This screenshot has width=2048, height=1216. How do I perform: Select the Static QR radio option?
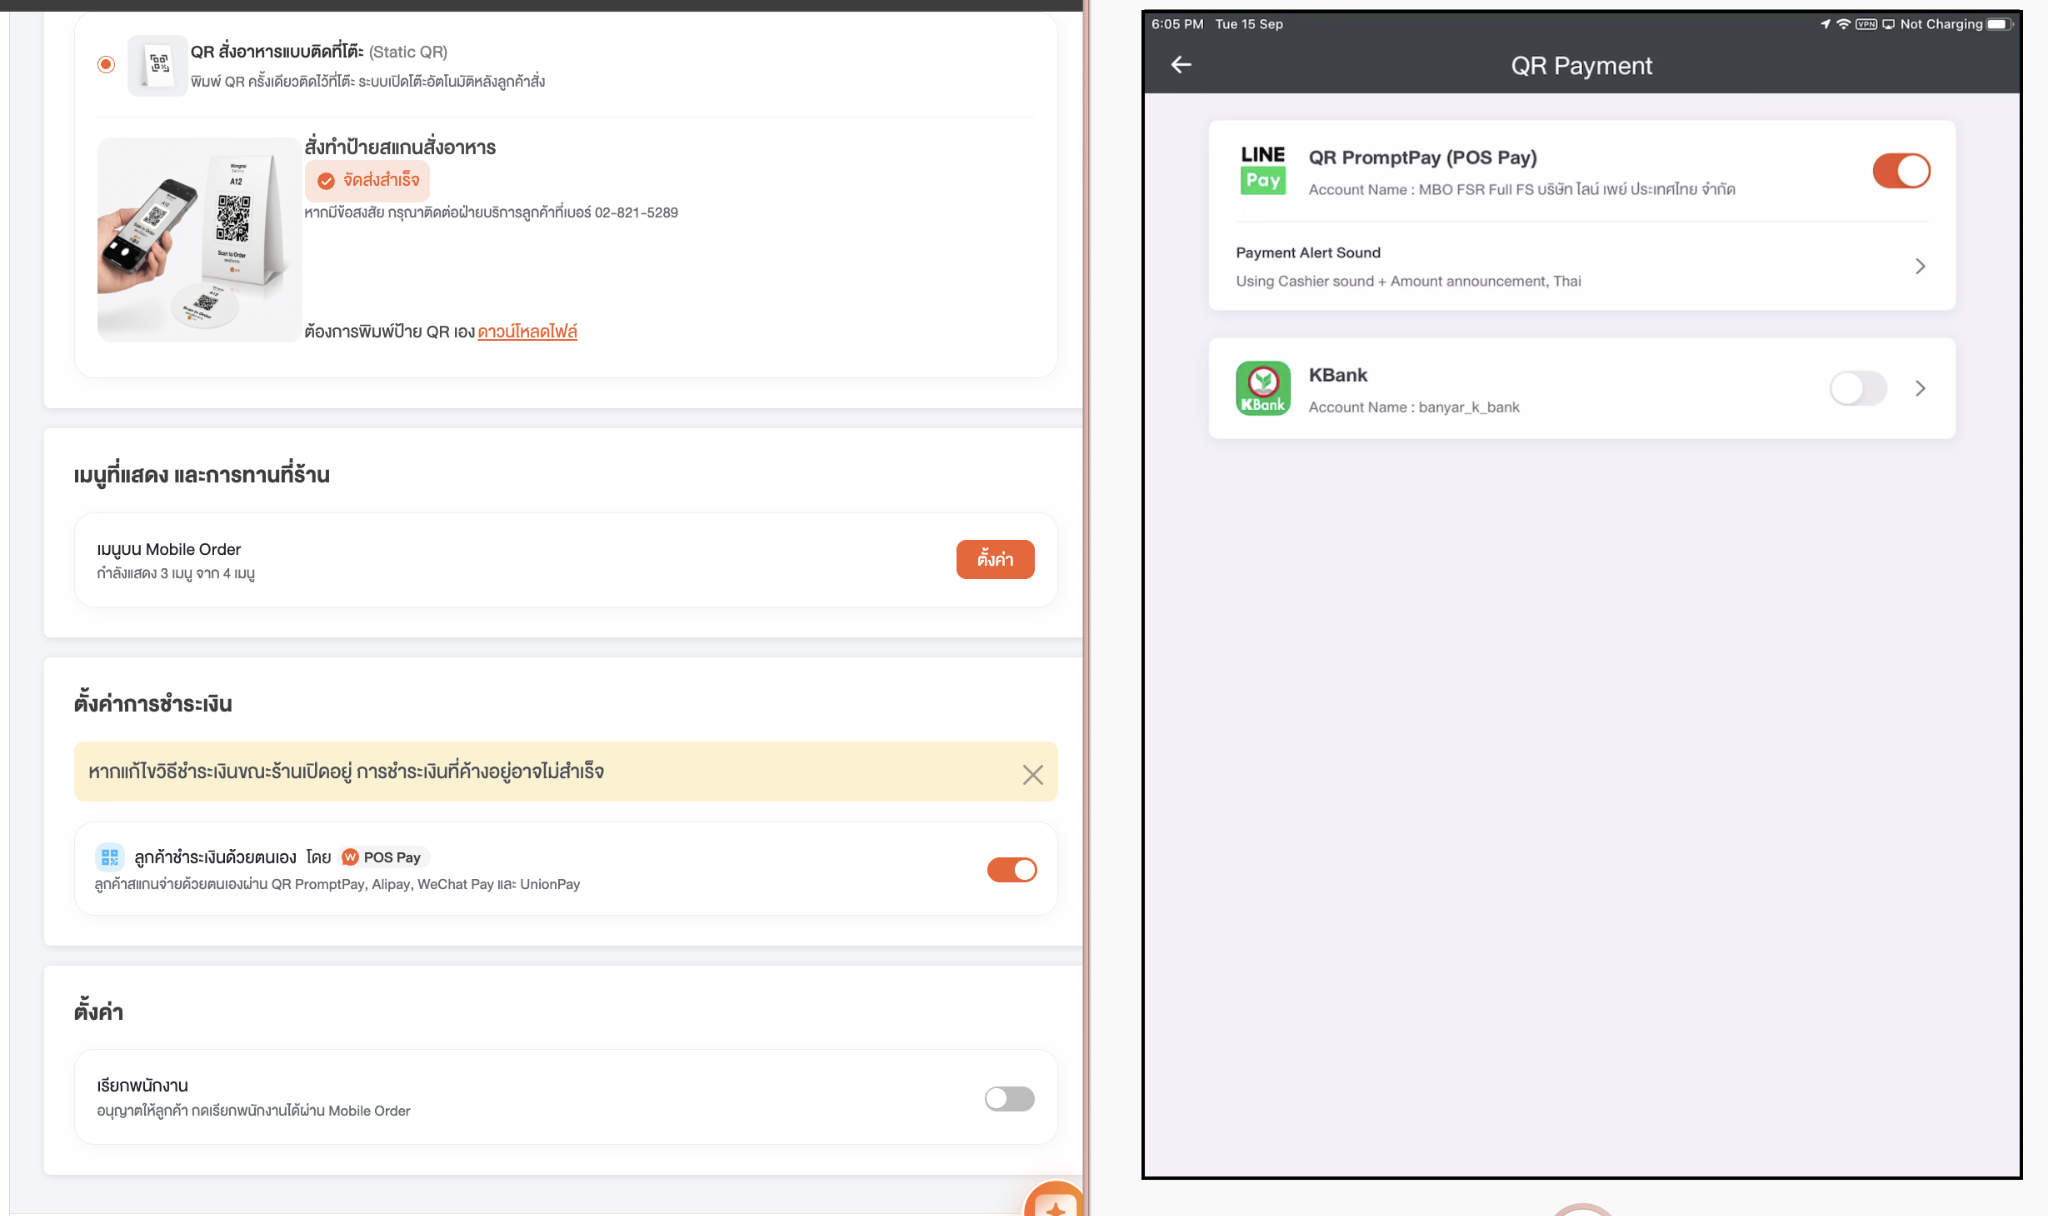[106, 65]
